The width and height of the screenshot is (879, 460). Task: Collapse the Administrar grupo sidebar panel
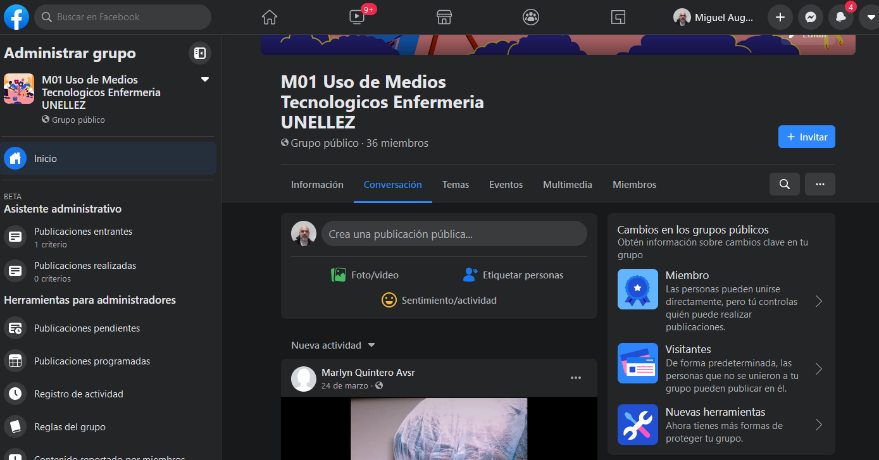(200, 53)
